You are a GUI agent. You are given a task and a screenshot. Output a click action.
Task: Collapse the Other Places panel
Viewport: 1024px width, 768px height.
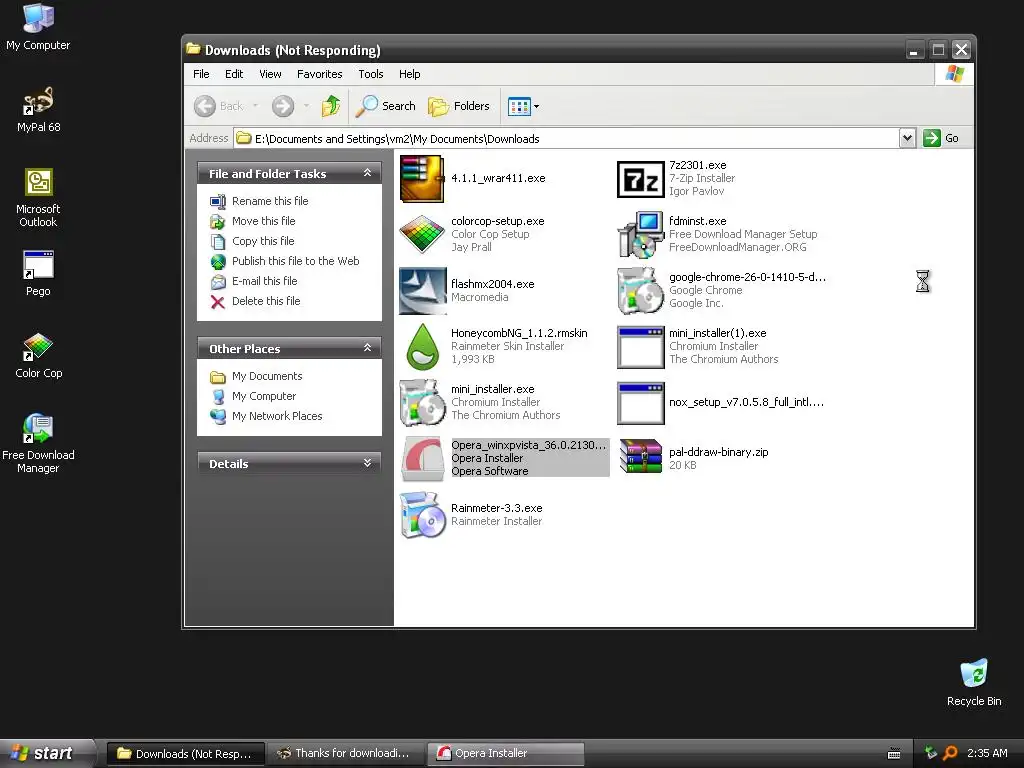pos(367,348)
